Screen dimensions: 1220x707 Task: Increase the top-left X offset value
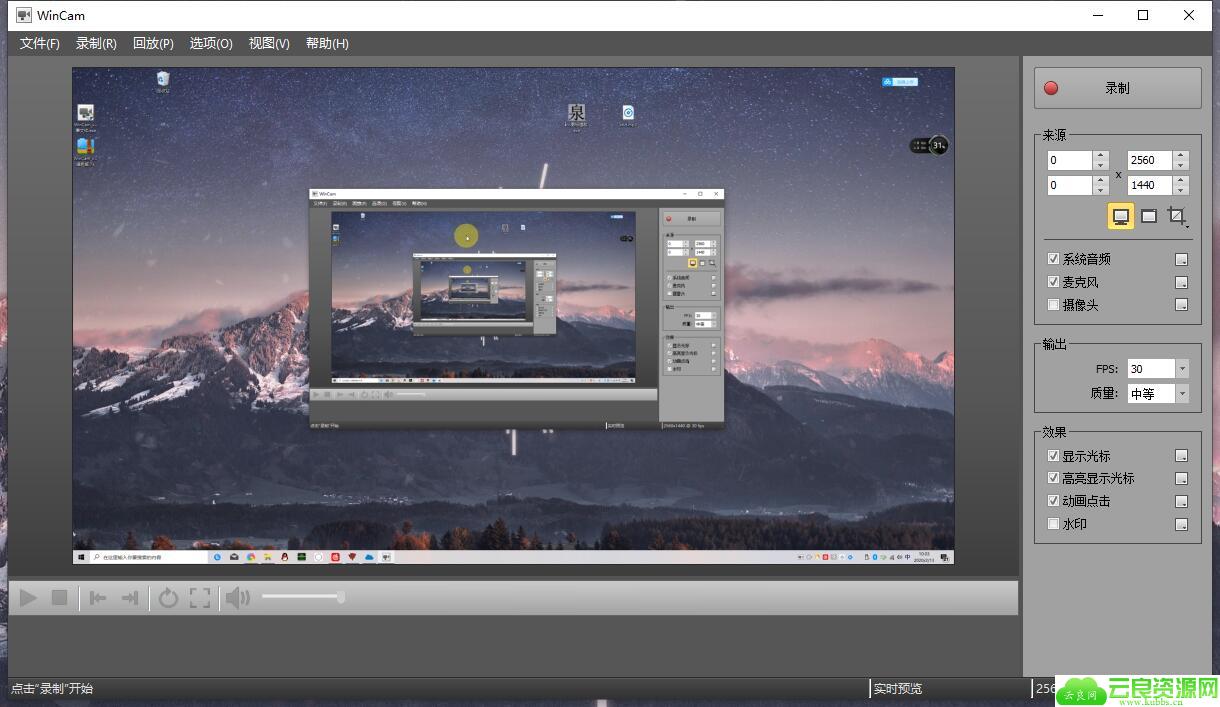1101,155
